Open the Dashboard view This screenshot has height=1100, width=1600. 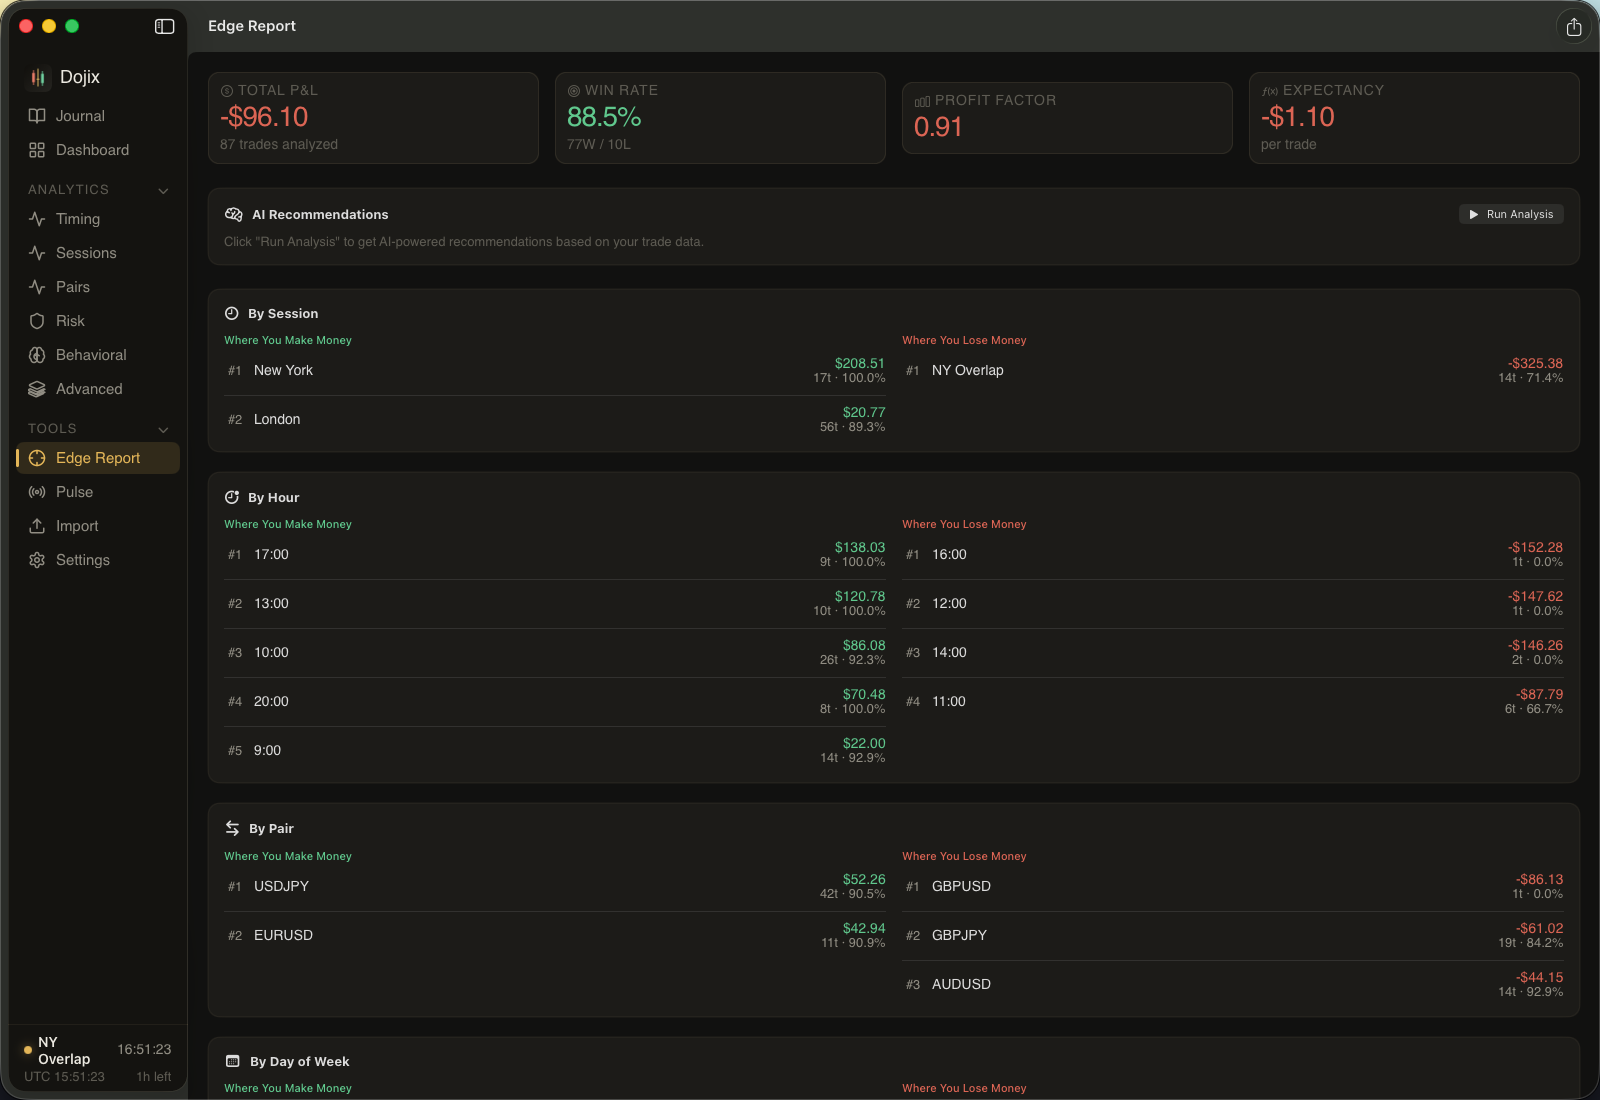[x=93, y=150]
